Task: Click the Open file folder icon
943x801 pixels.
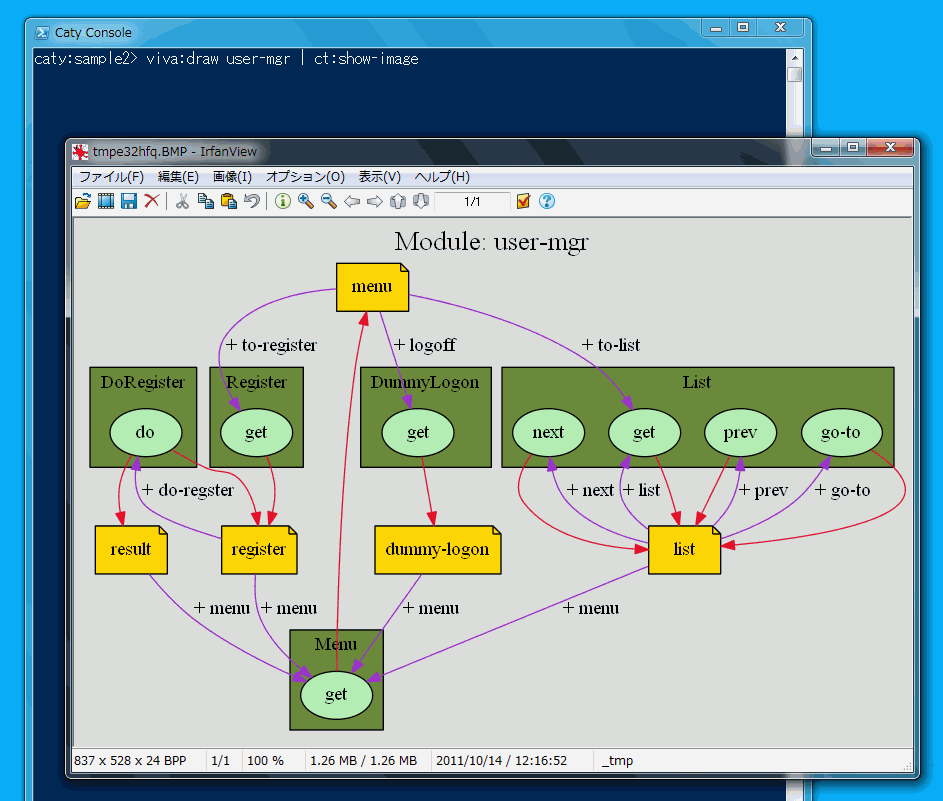Action: pyautogui.click(x=83, y=202)
